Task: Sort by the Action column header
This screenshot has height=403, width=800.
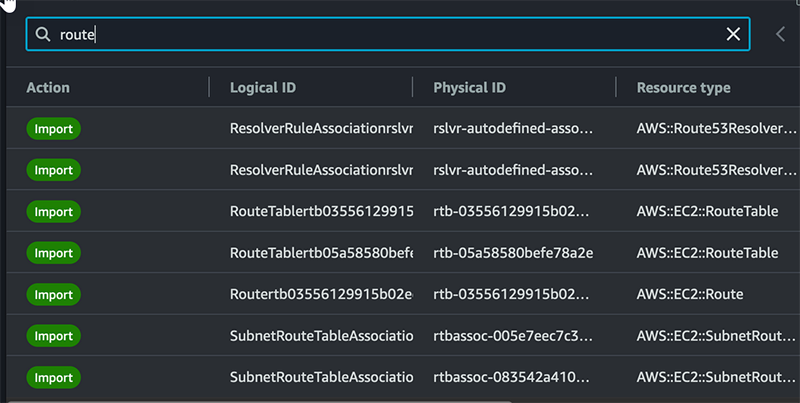Action: [x=48, y=88]
